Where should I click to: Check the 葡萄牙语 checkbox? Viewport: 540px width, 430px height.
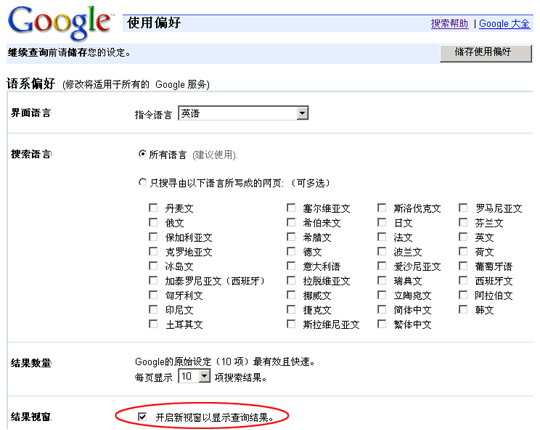463,265
